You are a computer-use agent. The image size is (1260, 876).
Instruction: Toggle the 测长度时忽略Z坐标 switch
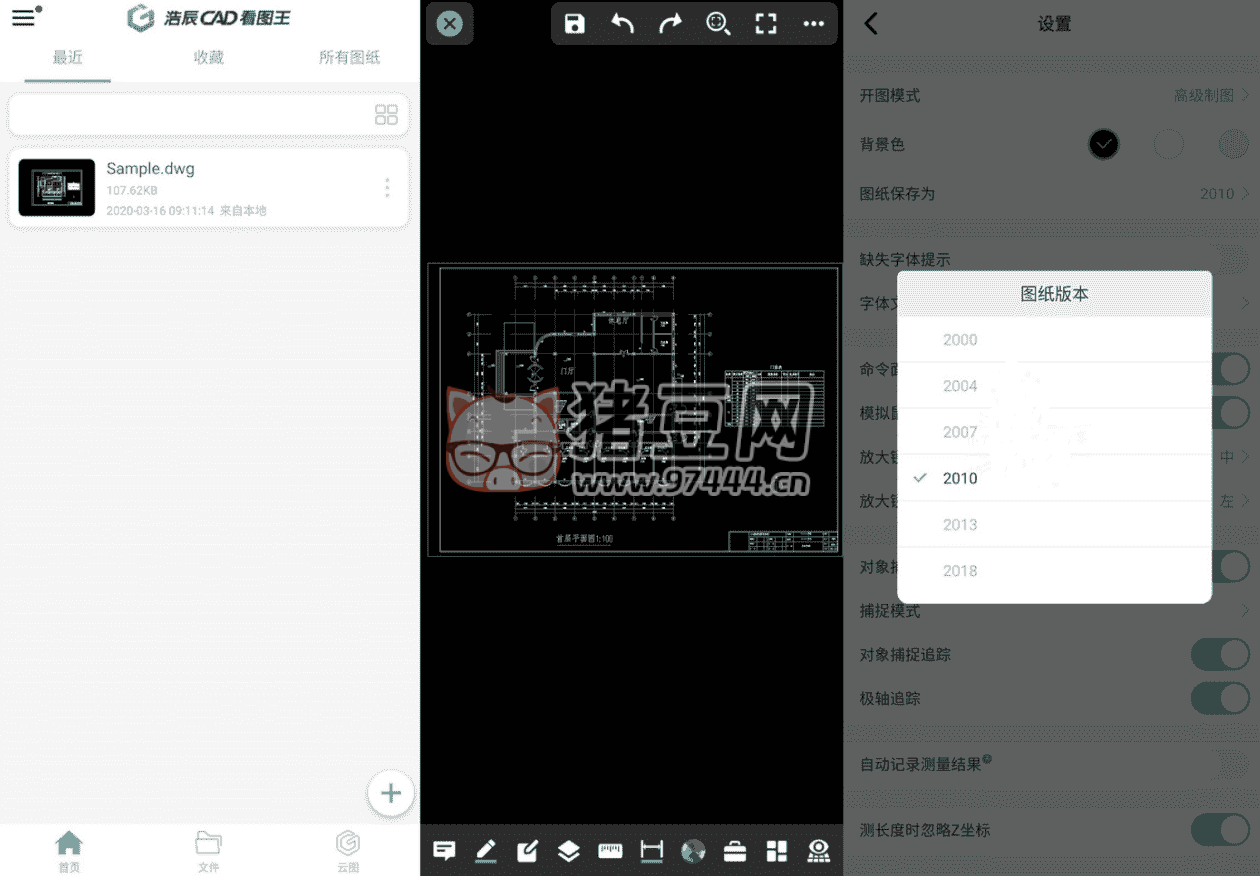(1219, 830)
